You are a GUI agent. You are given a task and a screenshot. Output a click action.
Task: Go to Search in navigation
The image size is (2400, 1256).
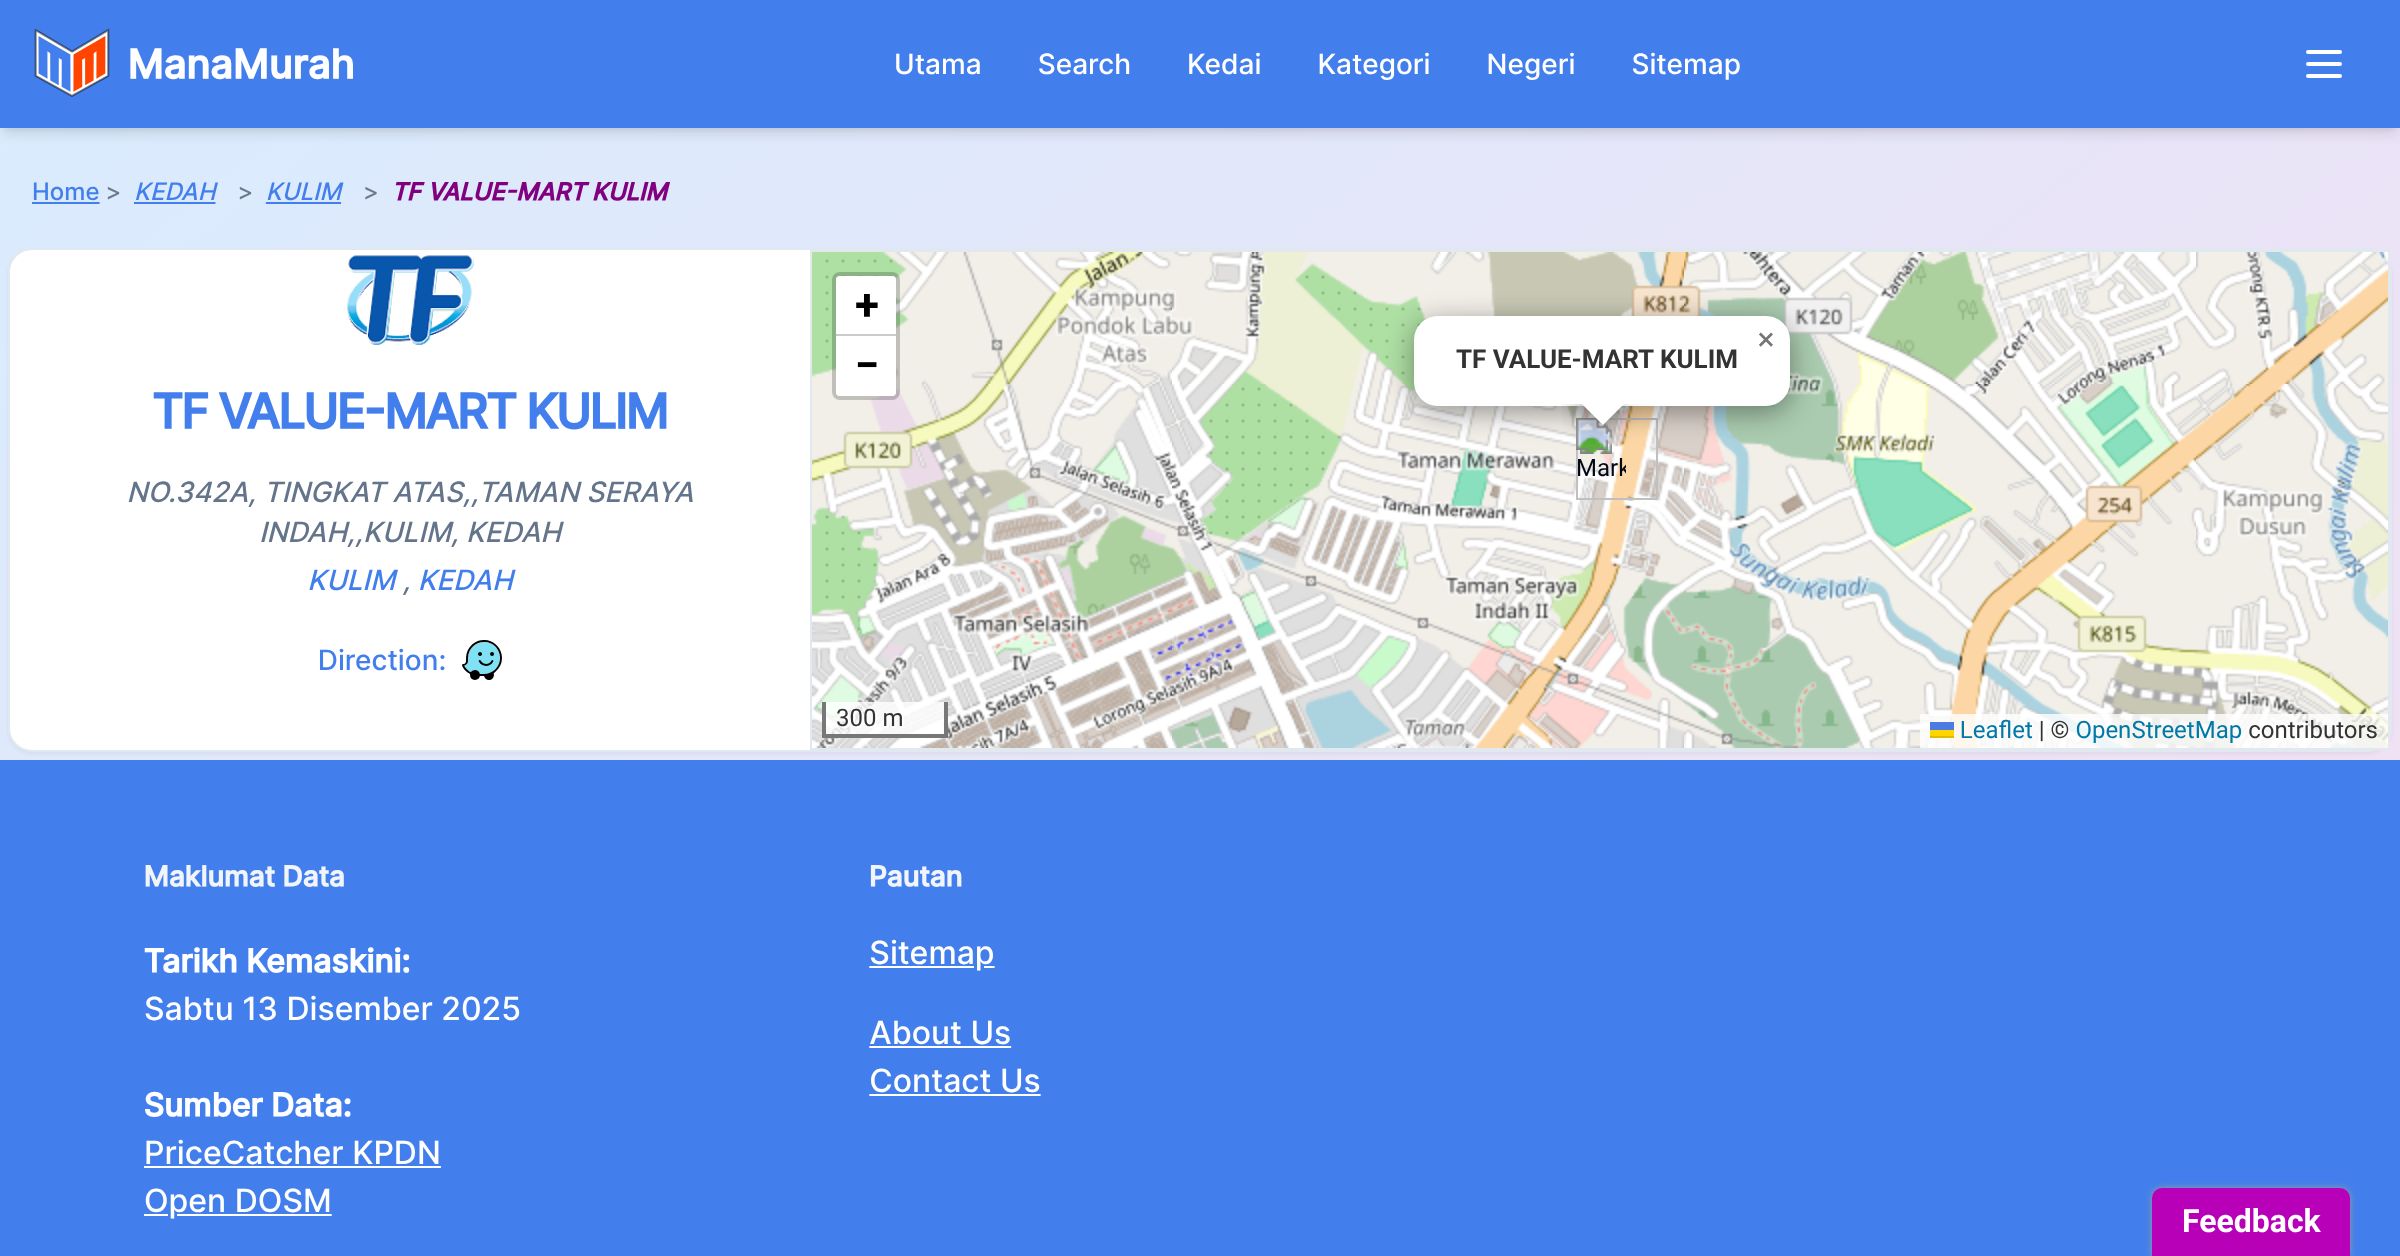[x=1083, y=64]
